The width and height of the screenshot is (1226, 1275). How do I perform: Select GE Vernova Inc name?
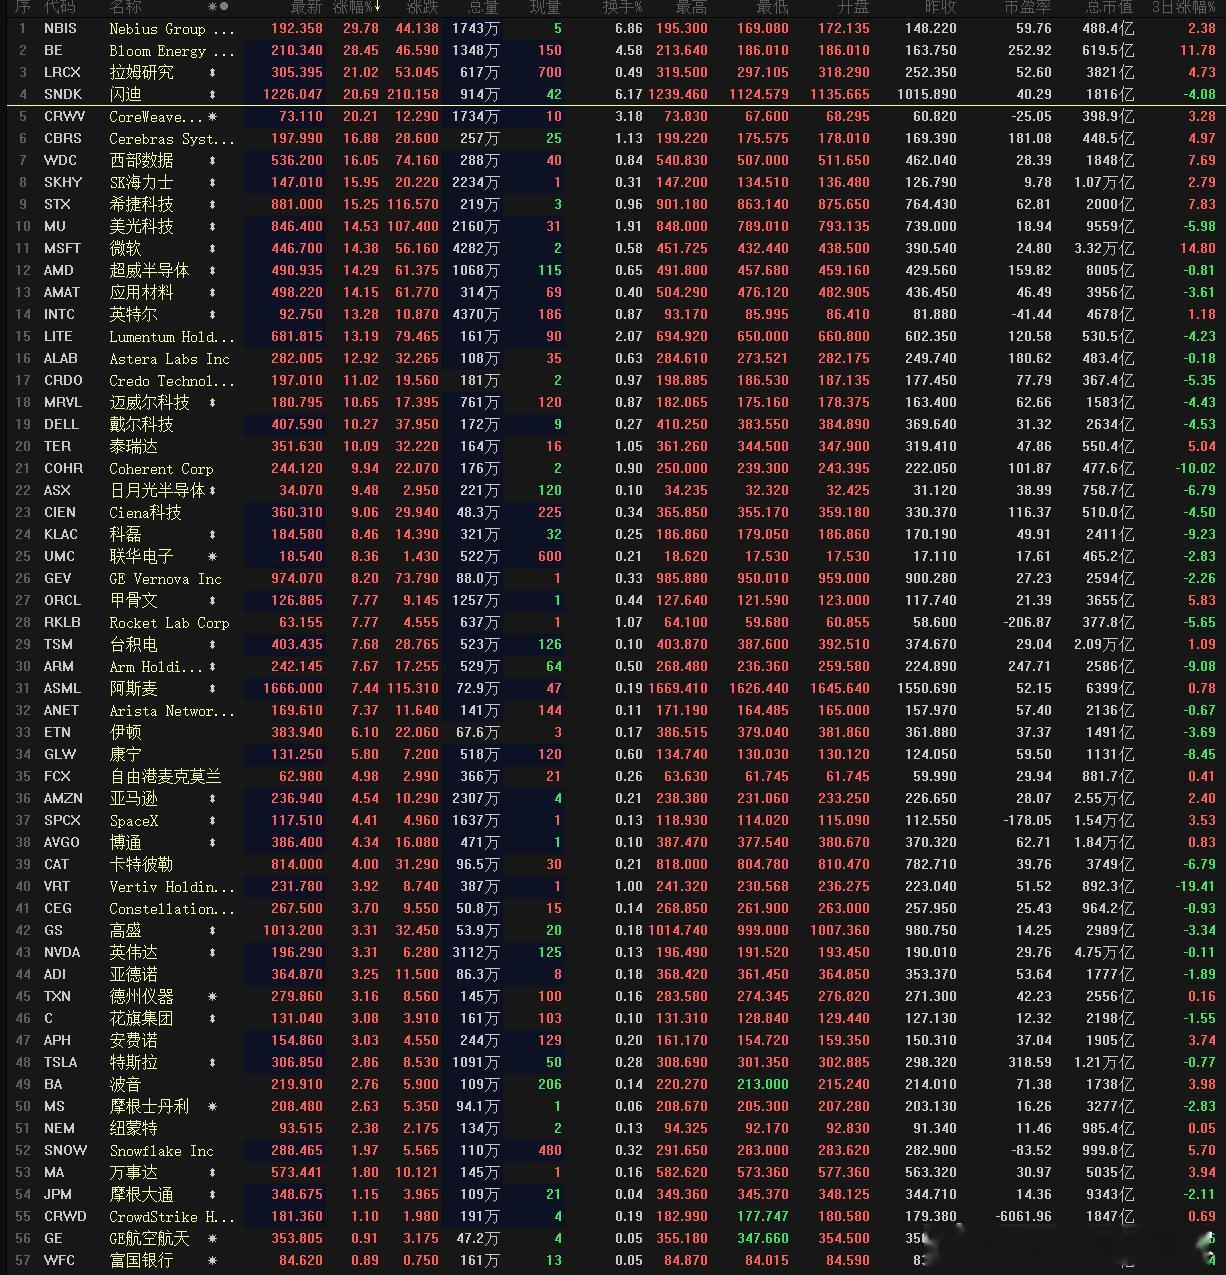click(165, 579)
